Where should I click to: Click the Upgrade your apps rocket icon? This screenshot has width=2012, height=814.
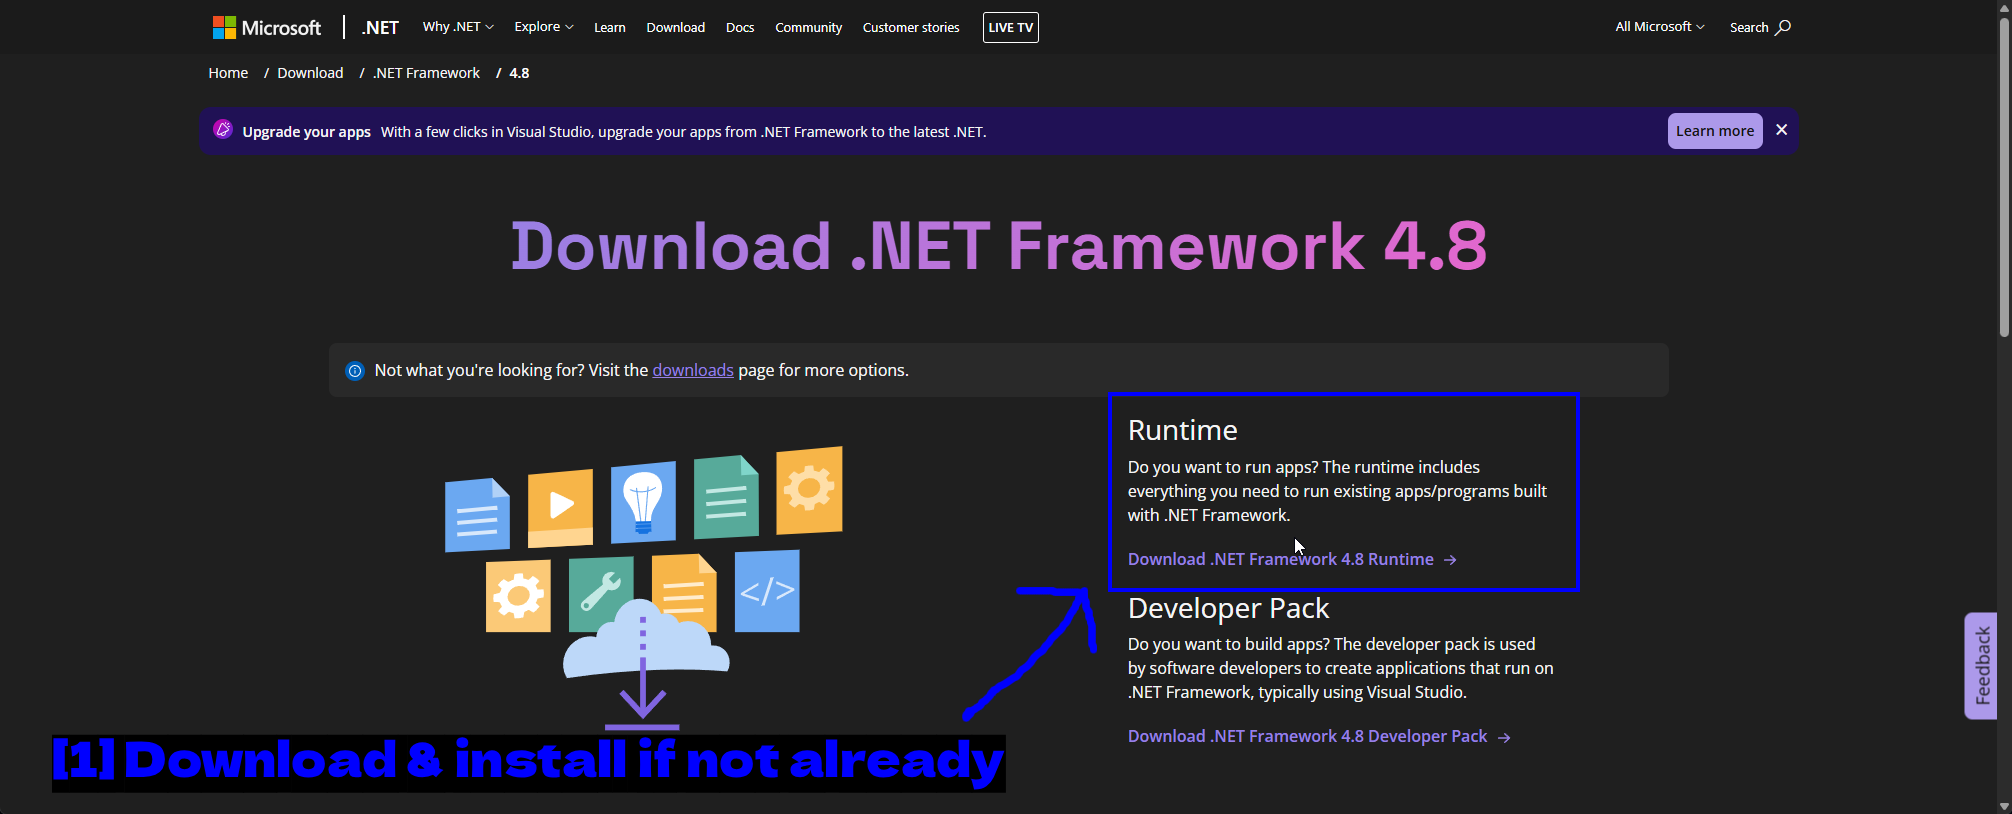223,130
